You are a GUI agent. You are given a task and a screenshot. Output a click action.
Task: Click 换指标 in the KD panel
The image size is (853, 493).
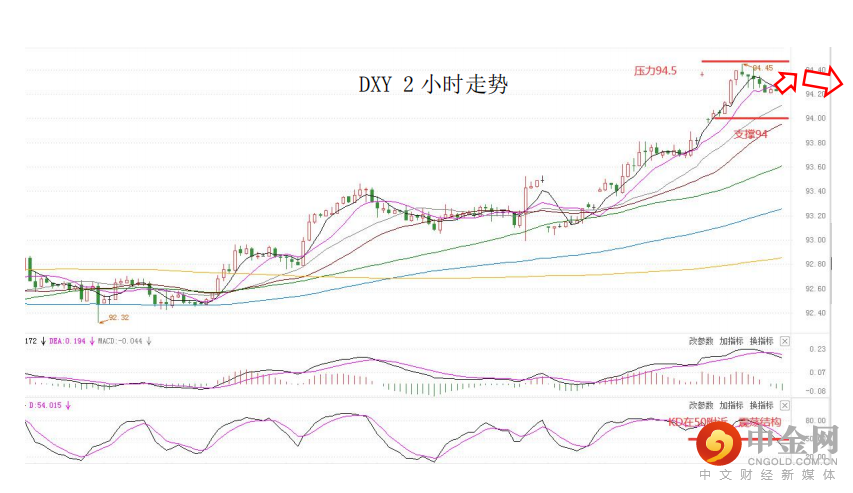(x=761, y=405)
